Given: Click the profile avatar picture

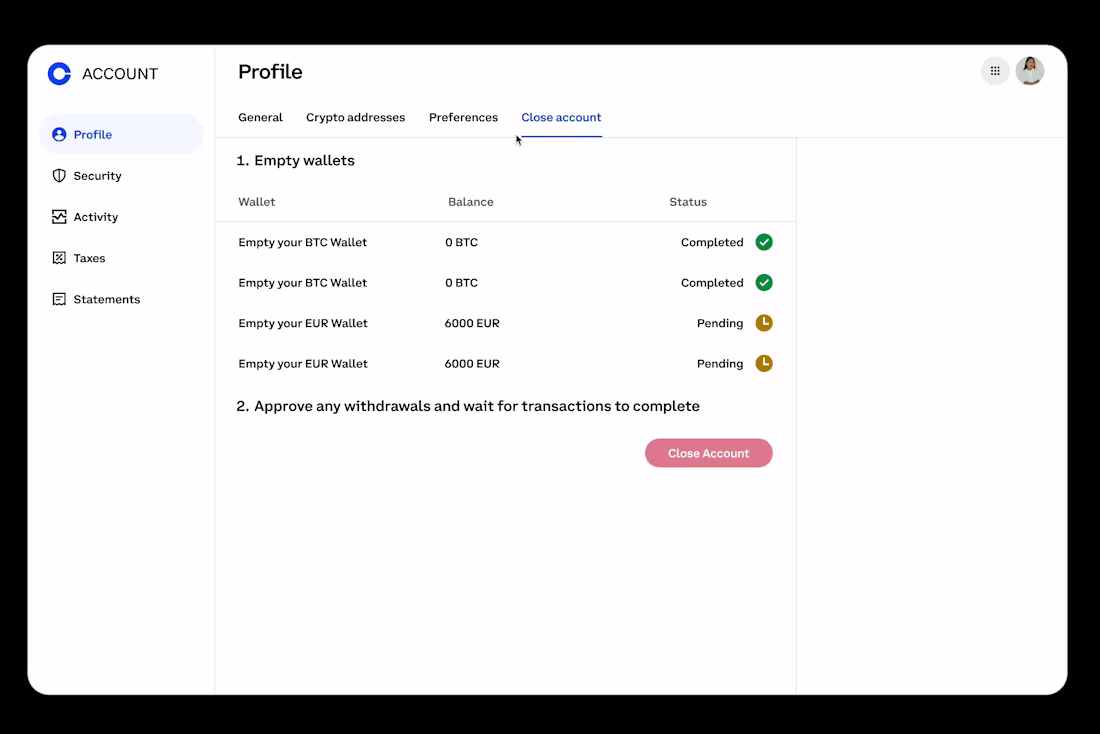Looking at the screenshot, I should tap(1030, 70).
